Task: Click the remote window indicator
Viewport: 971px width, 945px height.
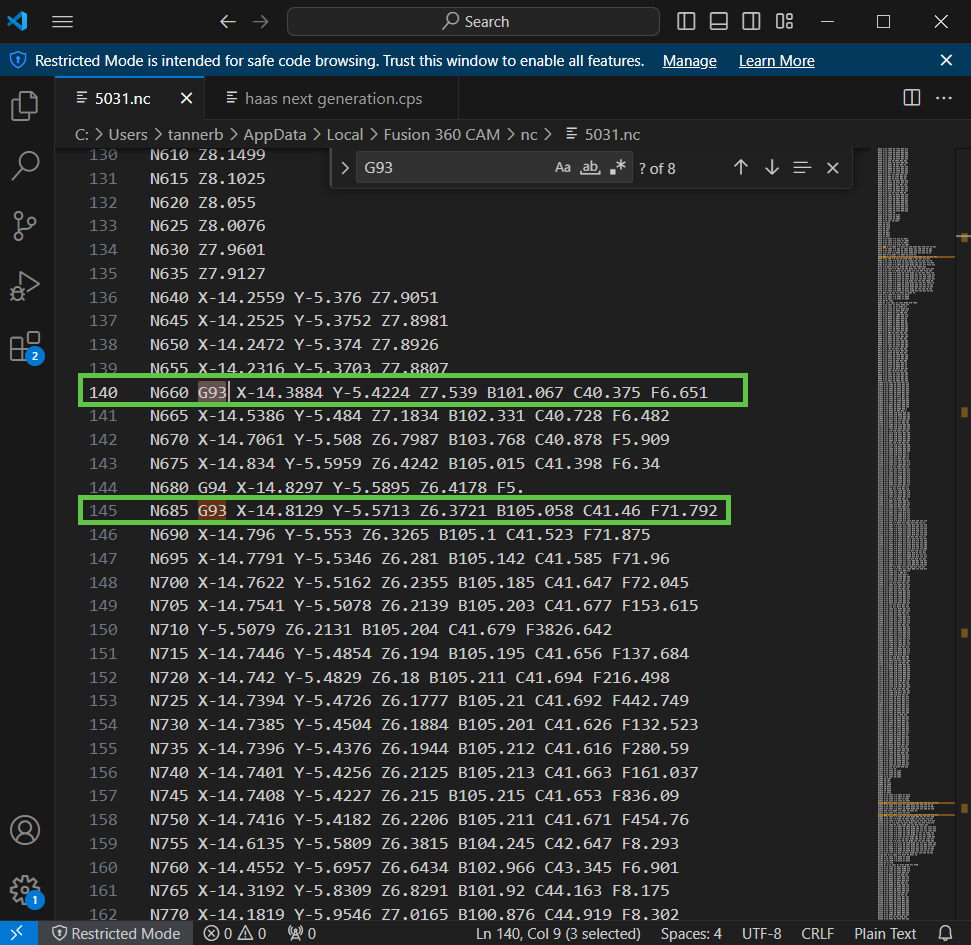Action: 18,933
